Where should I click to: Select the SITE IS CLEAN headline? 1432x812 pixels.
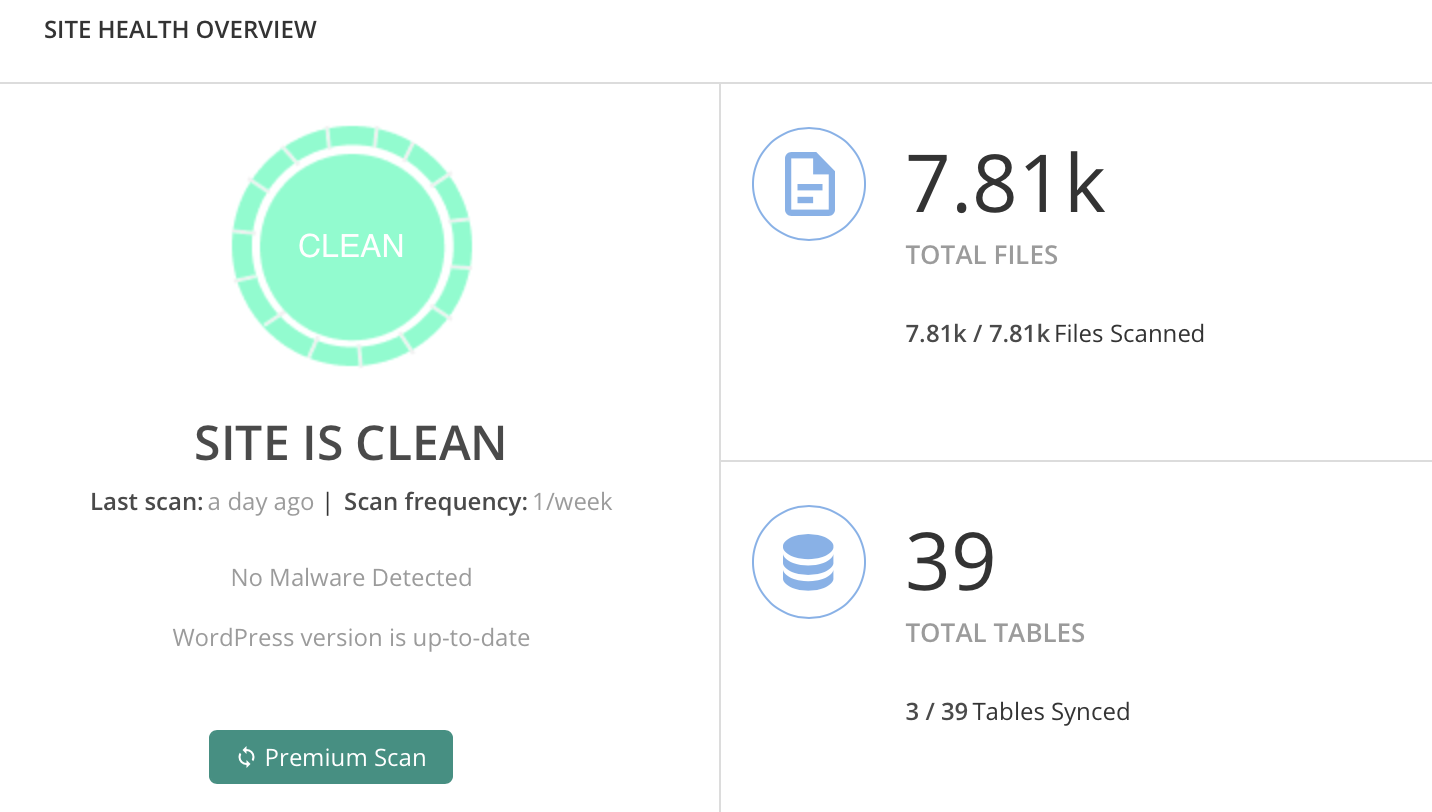coord(350,443)
